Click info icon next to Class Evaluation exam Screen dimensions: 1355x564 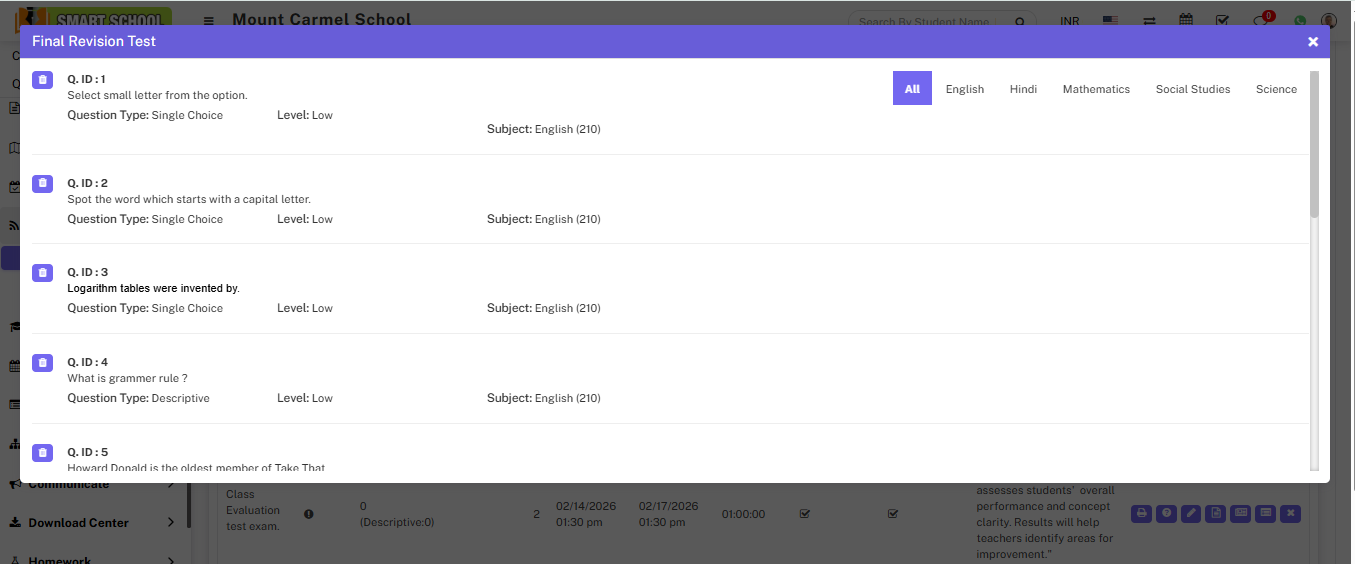[308, 514]
